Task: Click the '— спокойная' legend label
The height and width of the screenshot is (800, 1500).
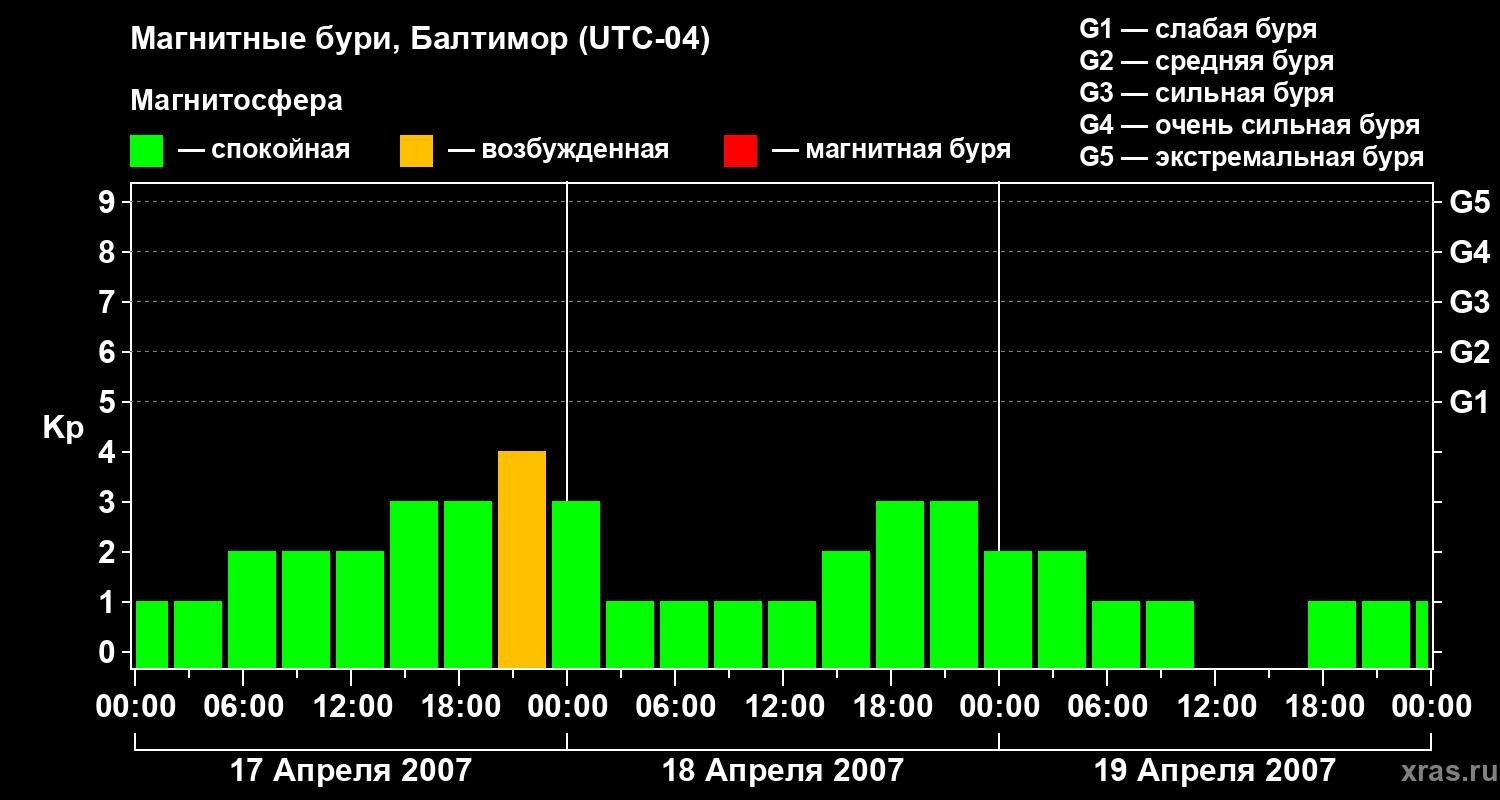Action: pos(264,150)
